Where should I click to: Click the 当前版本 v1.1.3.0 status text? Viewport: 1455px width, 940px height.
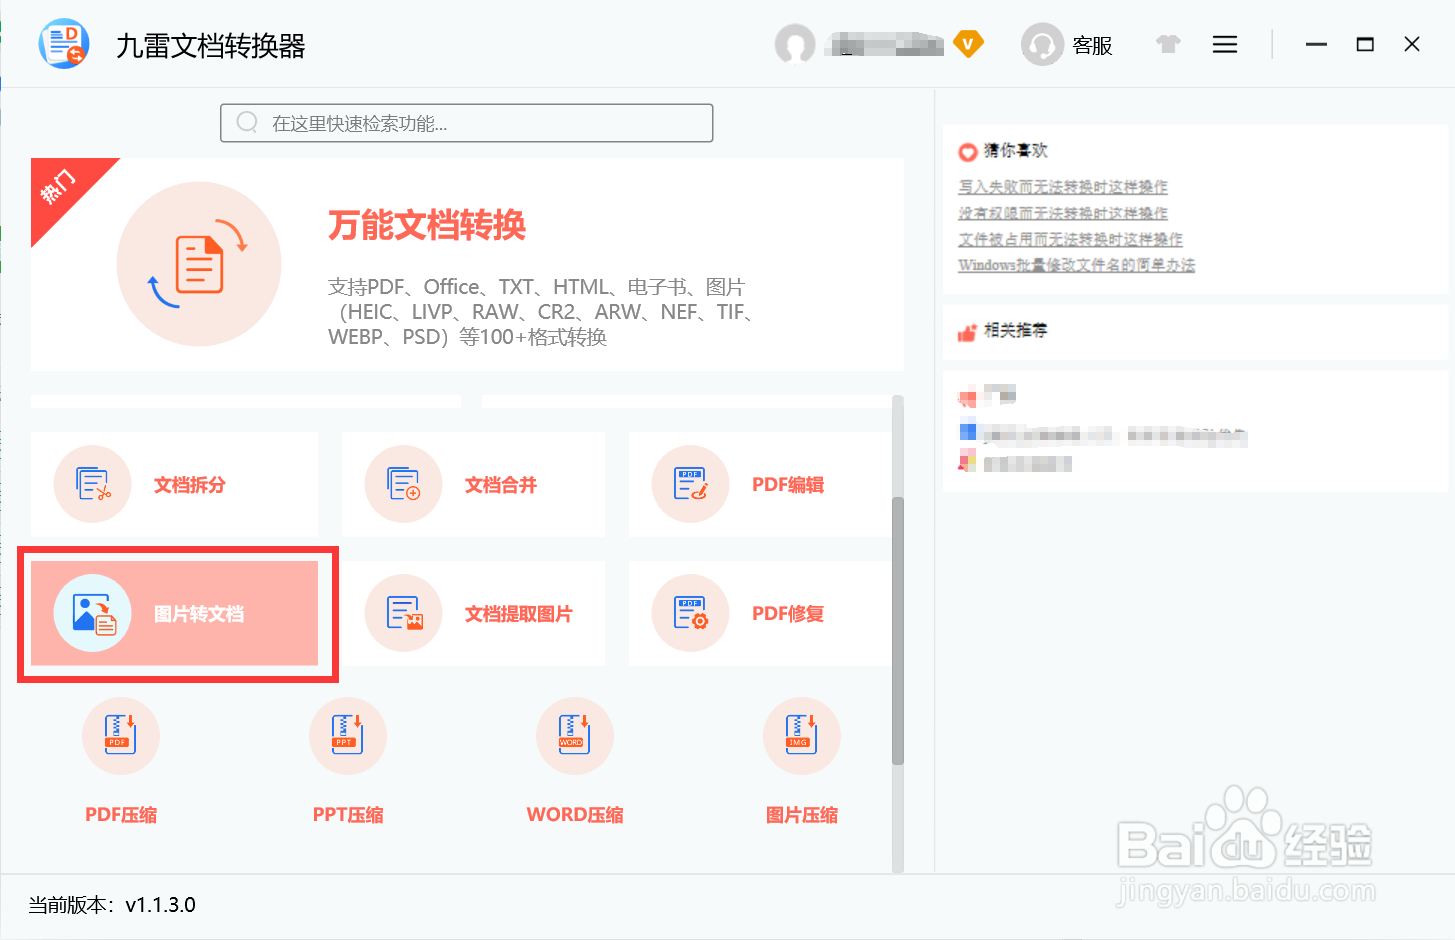[112, 905]
